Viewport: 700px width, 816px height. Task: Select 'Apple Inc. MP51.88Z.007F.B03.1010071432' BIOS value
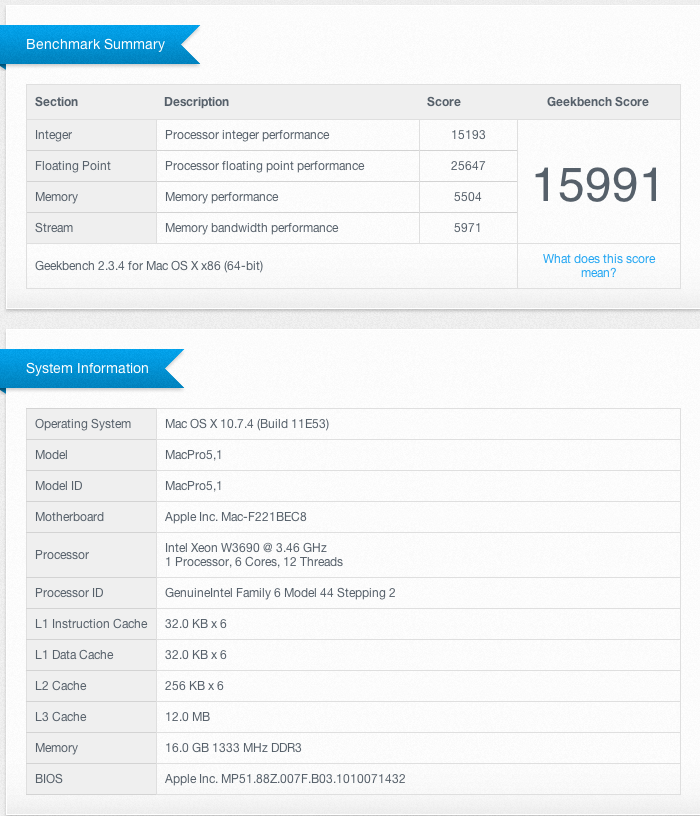click(285, 779)
